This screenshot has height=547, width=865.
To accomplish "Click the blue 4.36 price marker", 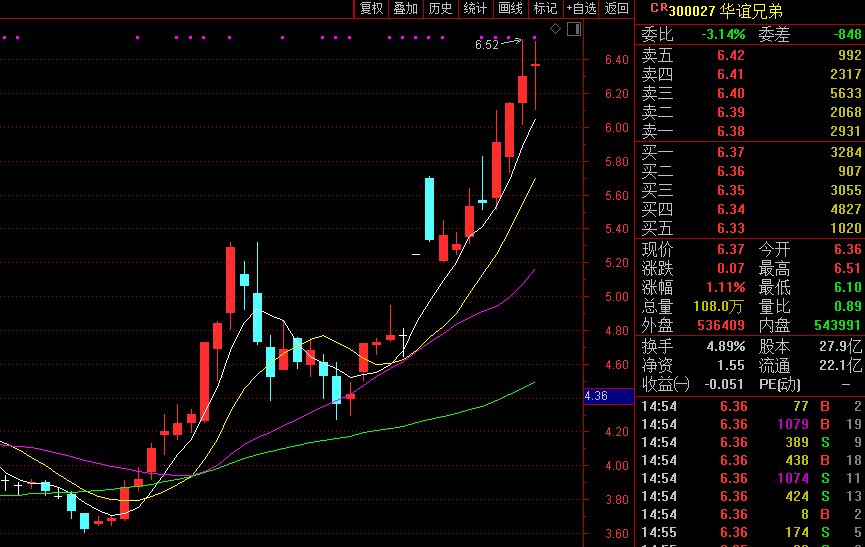I will tap(608, 396).
